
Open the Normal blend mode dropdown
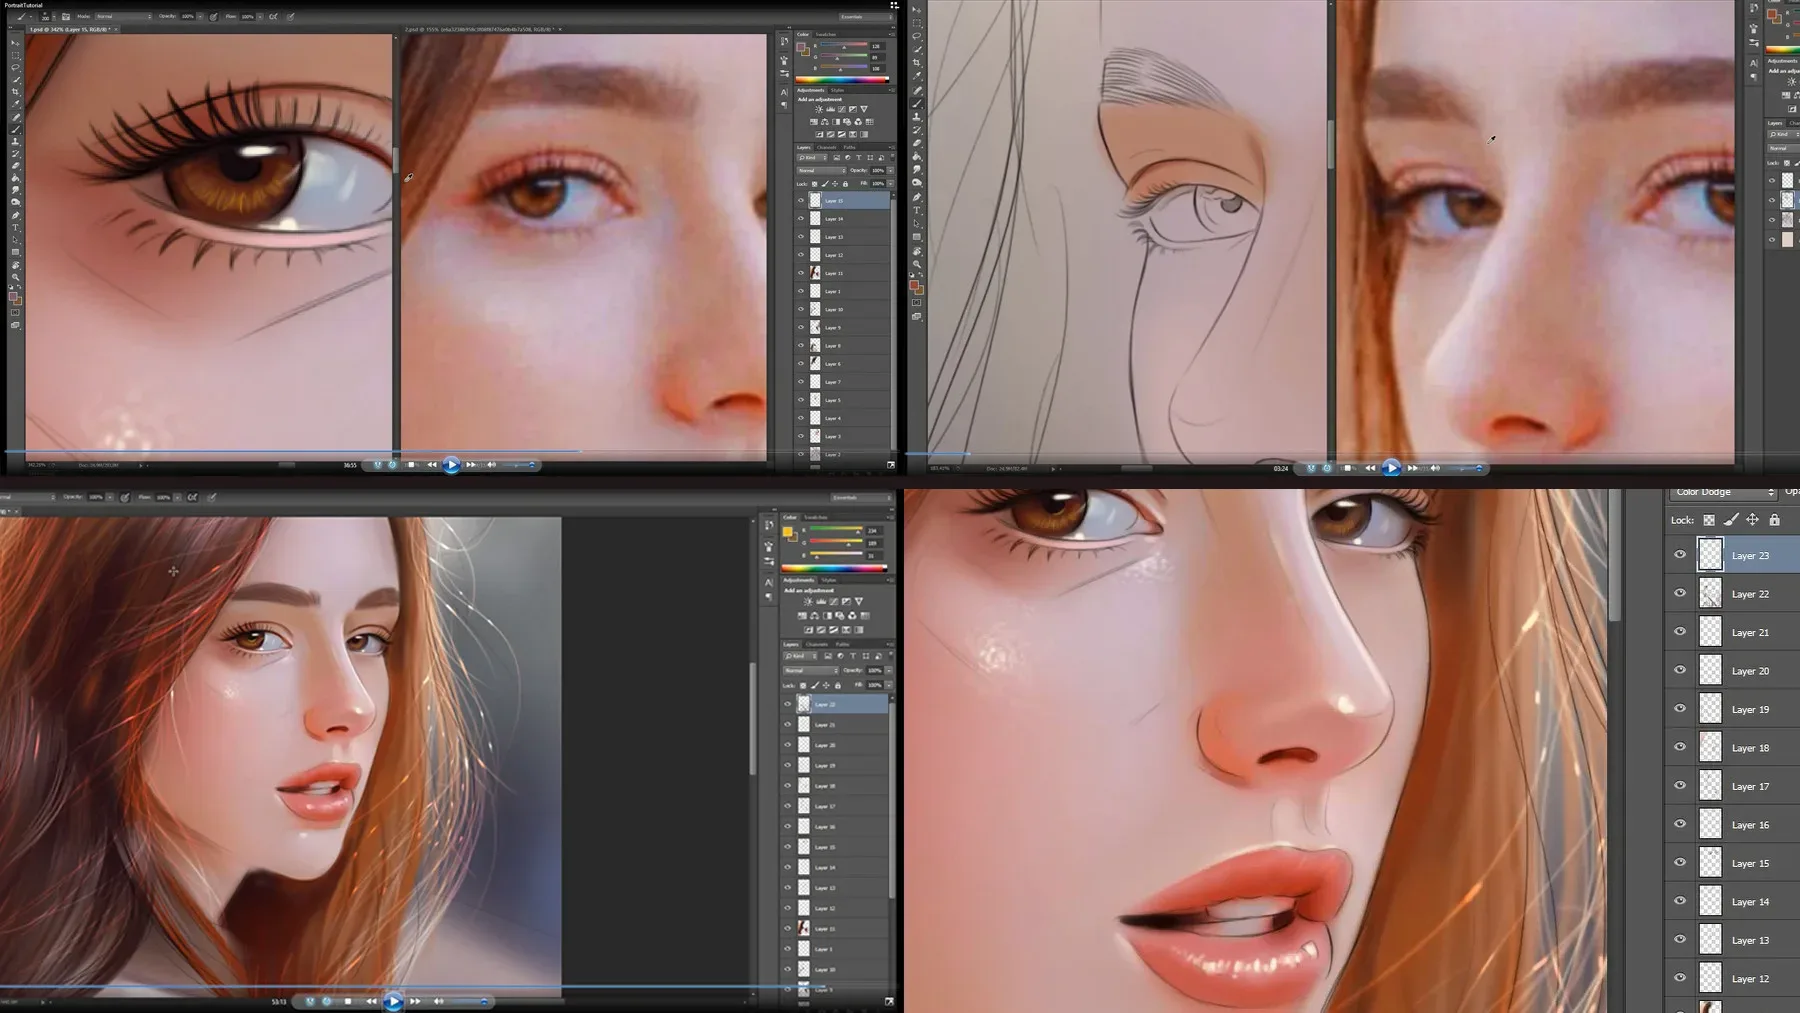[821, 171]
